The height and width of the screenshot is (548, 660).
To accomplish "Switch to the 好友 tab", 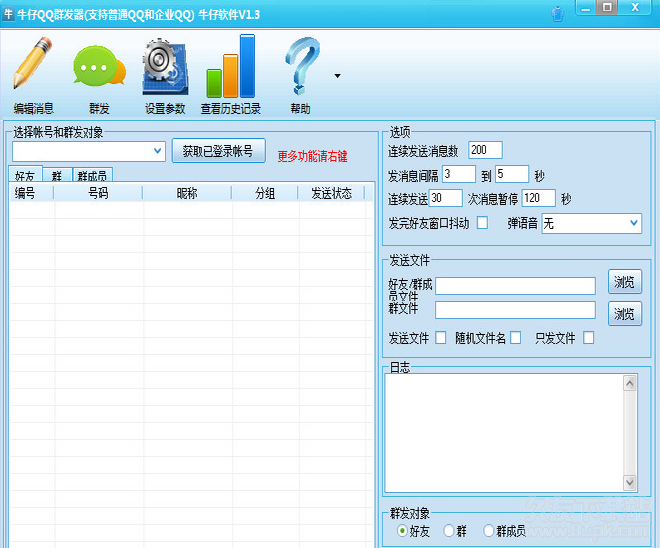I will (25, 174).
